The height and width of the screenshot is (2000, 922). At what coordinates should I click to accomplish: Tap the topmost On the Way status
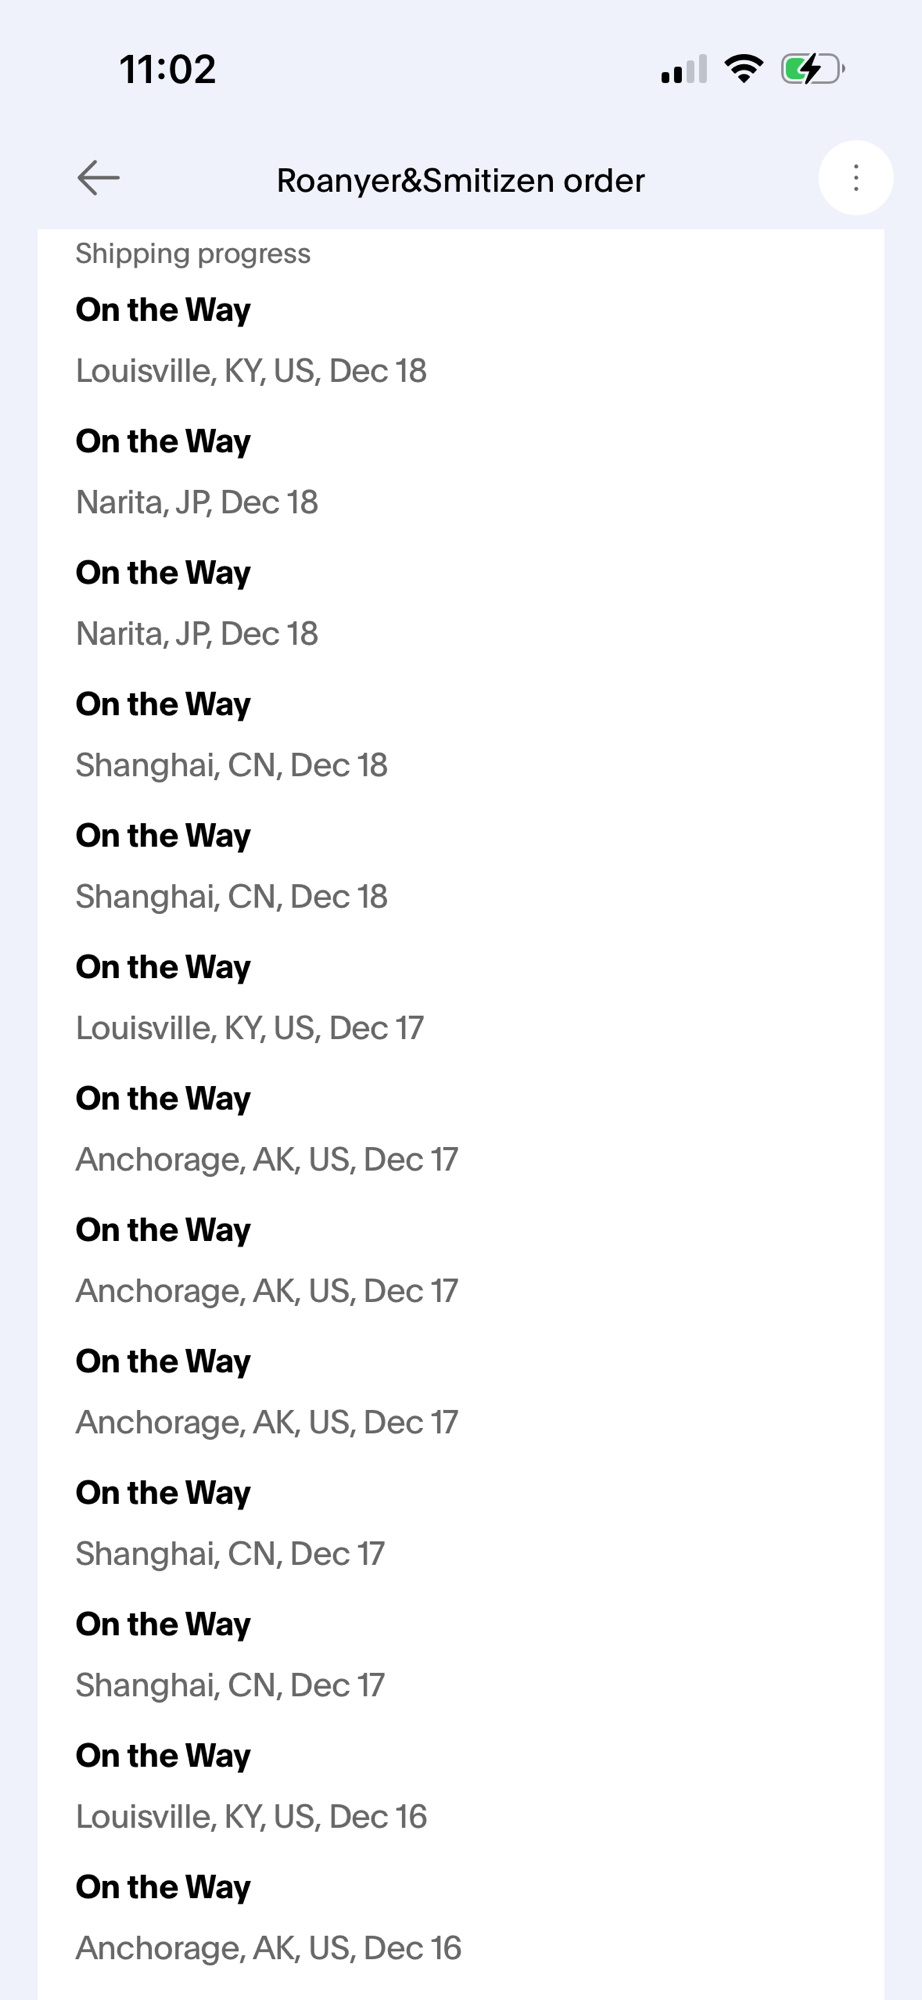[x=163, y=310]
